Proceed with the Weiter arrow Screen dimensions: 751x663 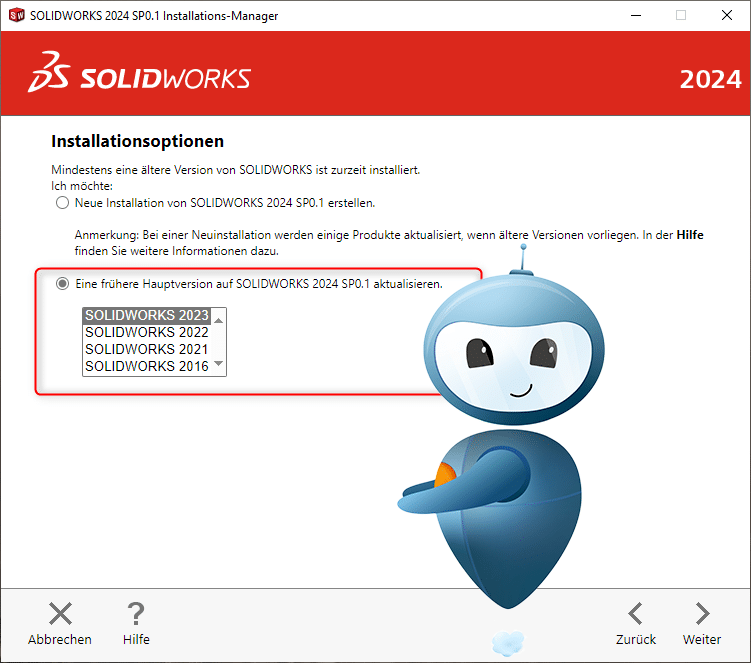pos(702,613)
